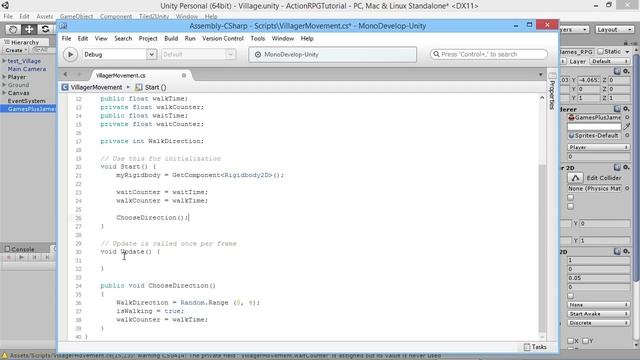Screen dimensions: 640x360
Task: Click the warning icon in Unity status bar
Action: [4, 356]
